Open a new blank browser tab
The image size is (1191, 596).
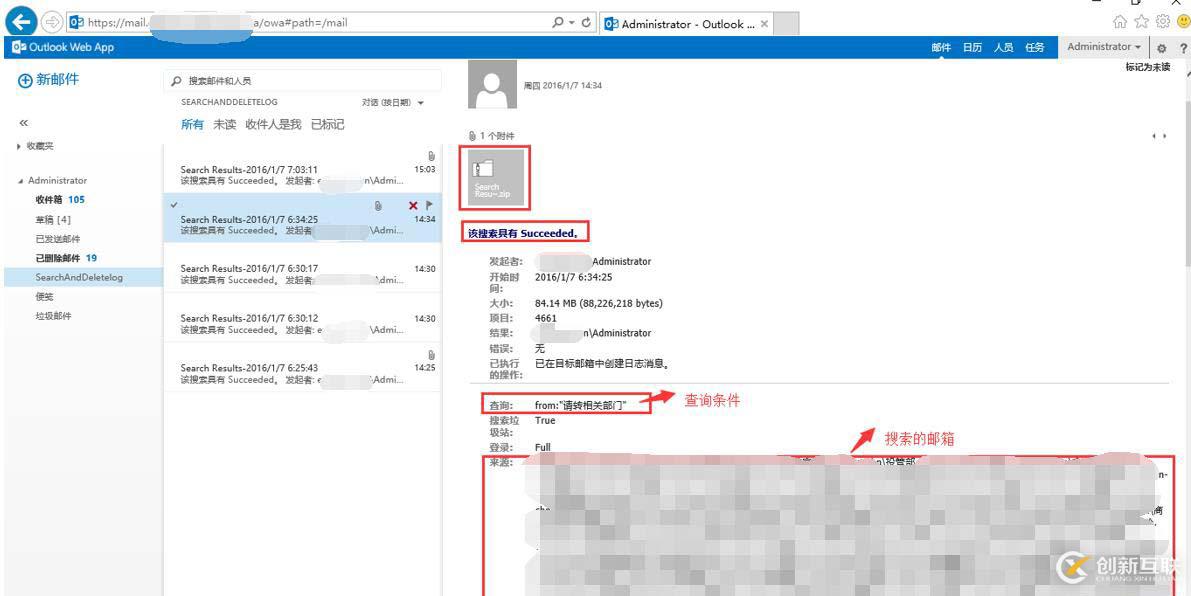tap(788, 24)
